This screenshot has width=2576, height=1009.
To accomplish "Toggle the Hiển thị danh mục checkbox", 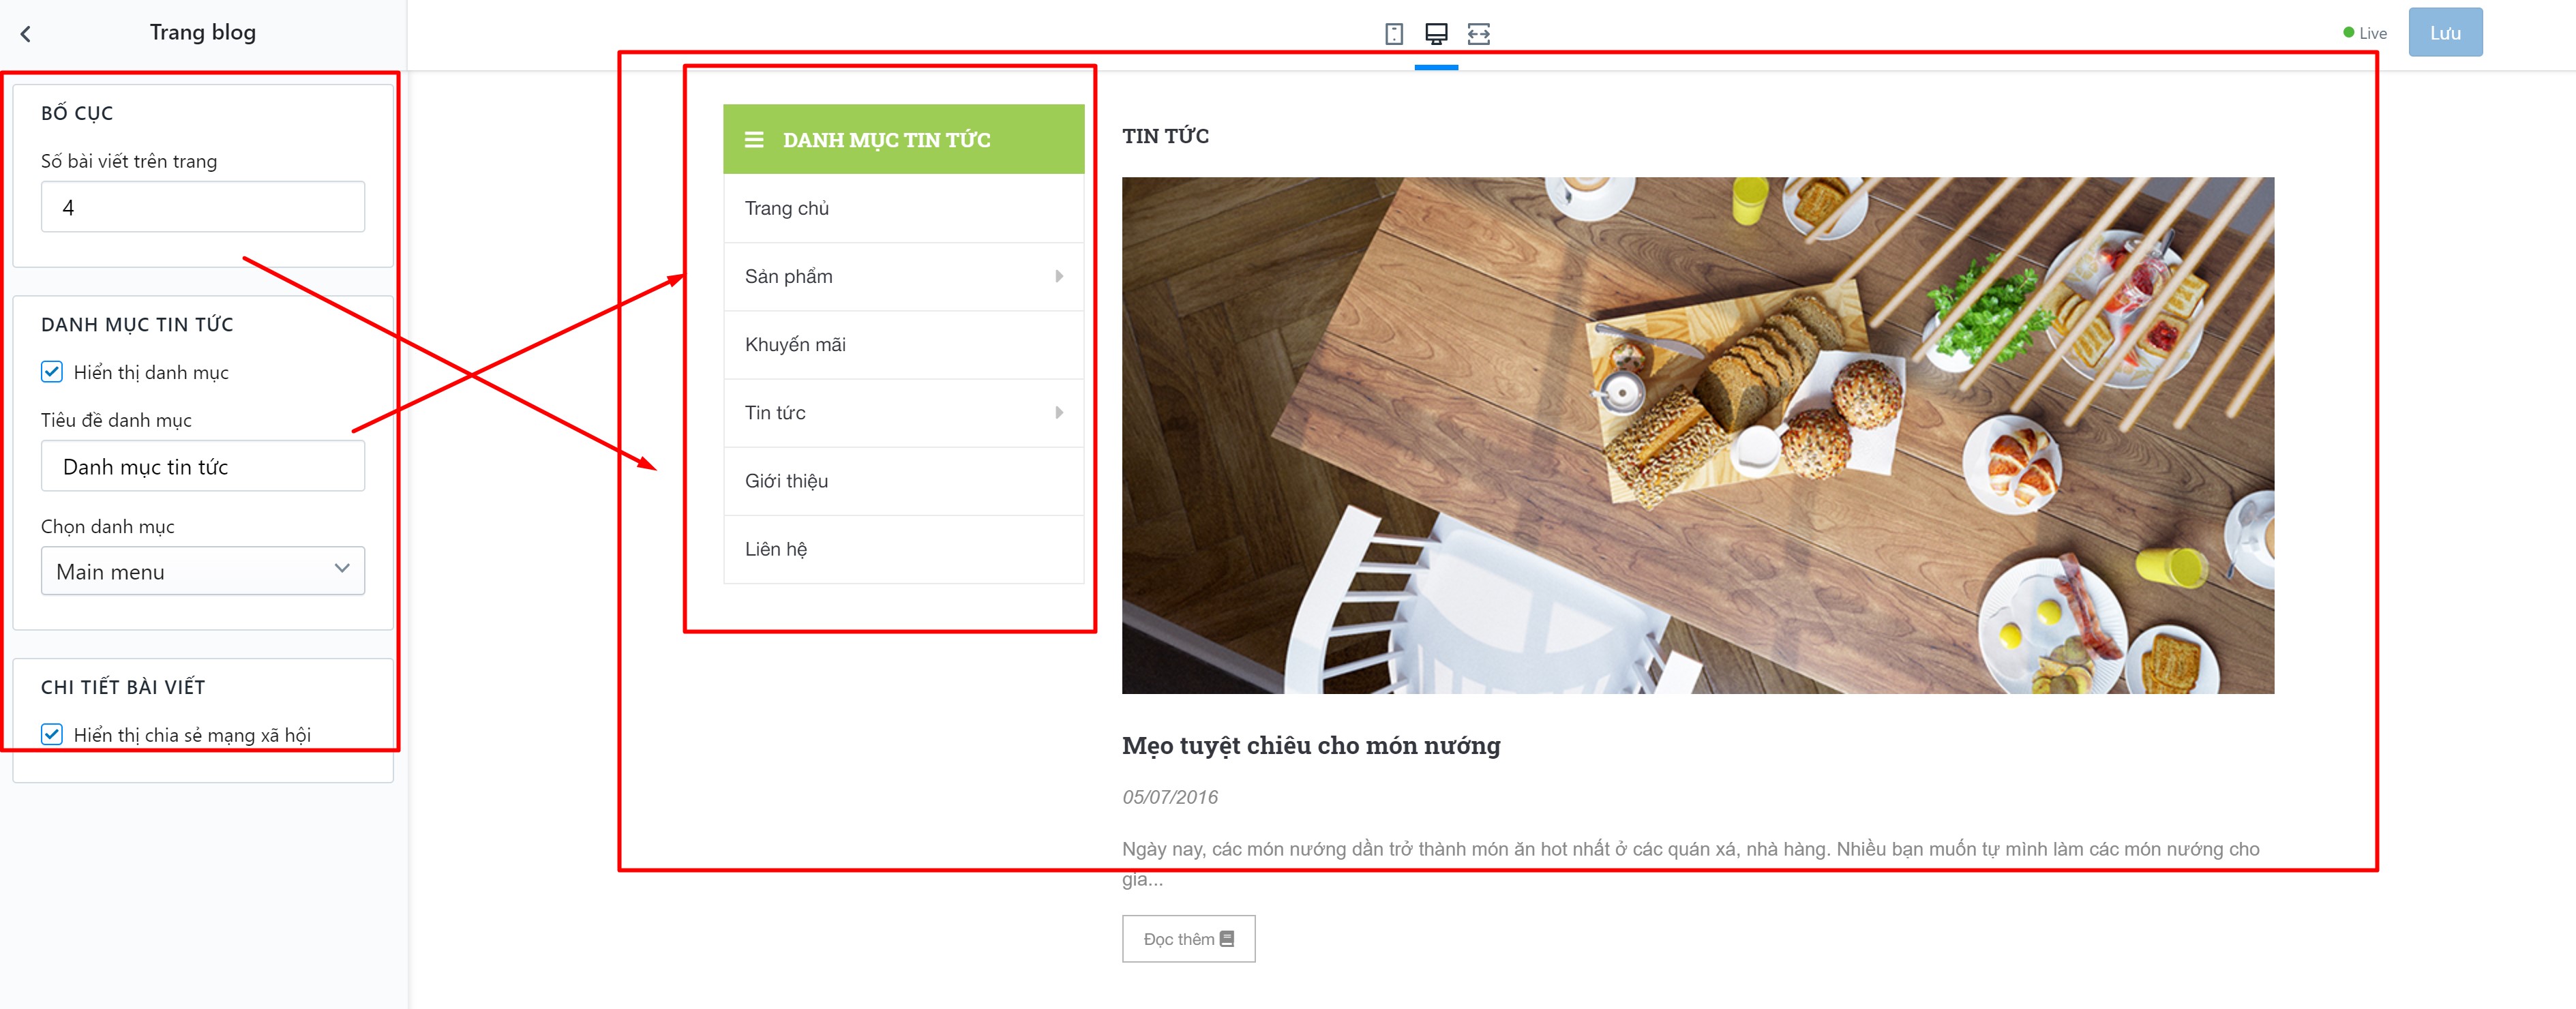I will click(52, 372).
